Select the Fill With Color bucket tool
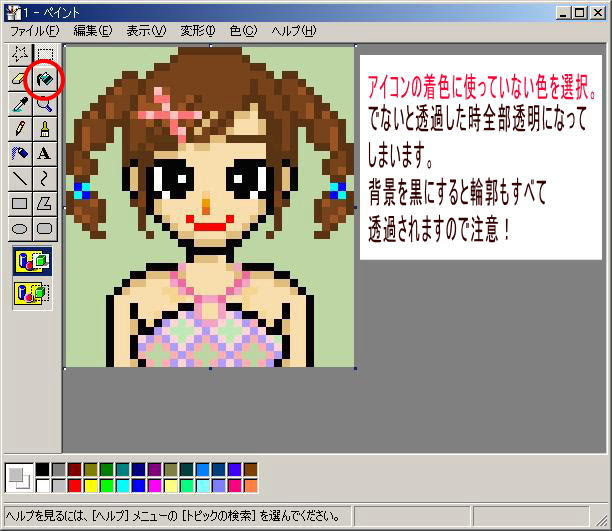 pos(45,79)
